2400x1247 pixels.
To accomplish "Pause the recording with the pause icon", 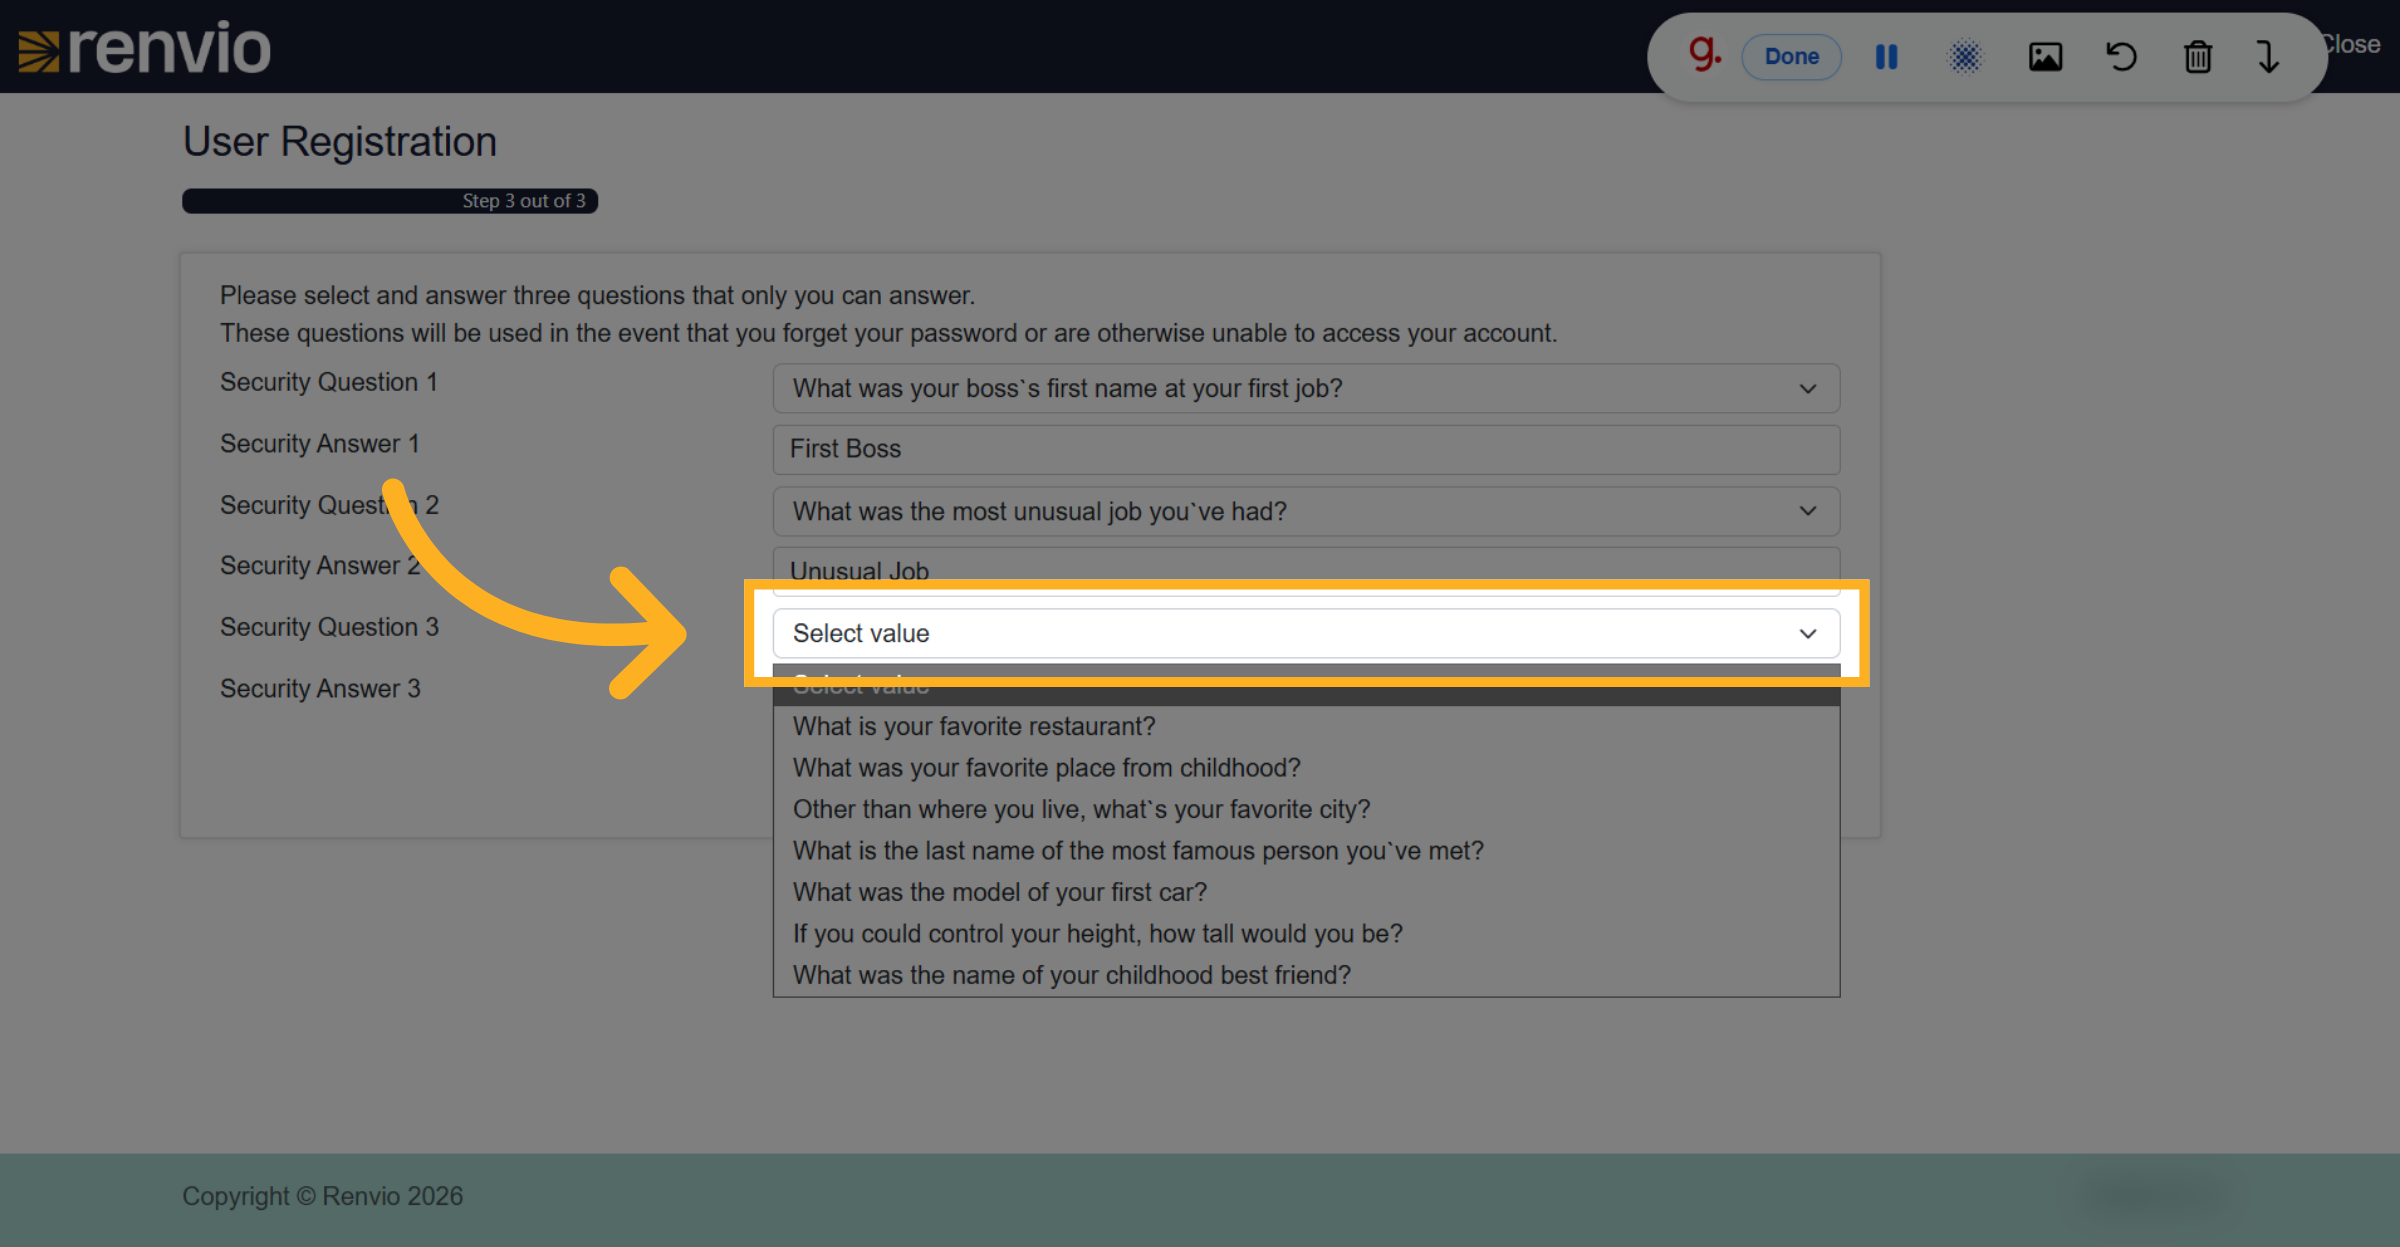I will click(x=1886, y=57).
